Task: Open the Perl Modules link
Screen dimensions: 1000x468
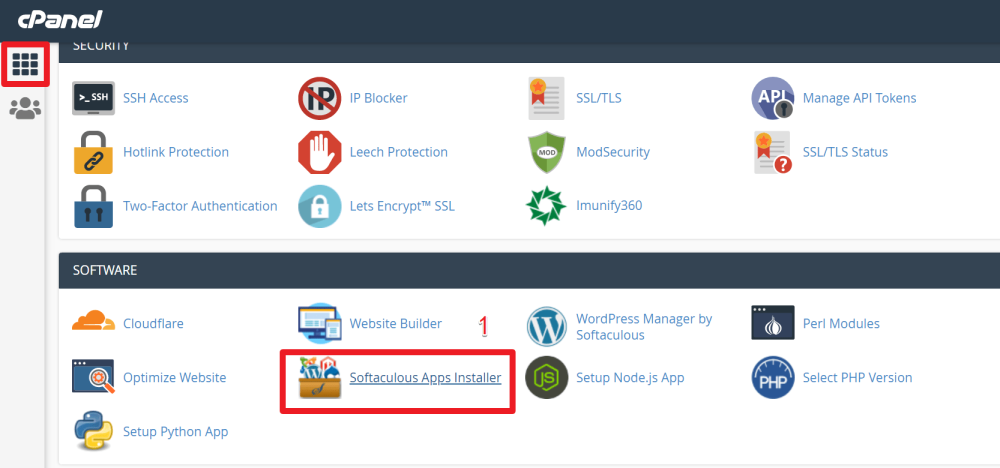Action: 841,324
